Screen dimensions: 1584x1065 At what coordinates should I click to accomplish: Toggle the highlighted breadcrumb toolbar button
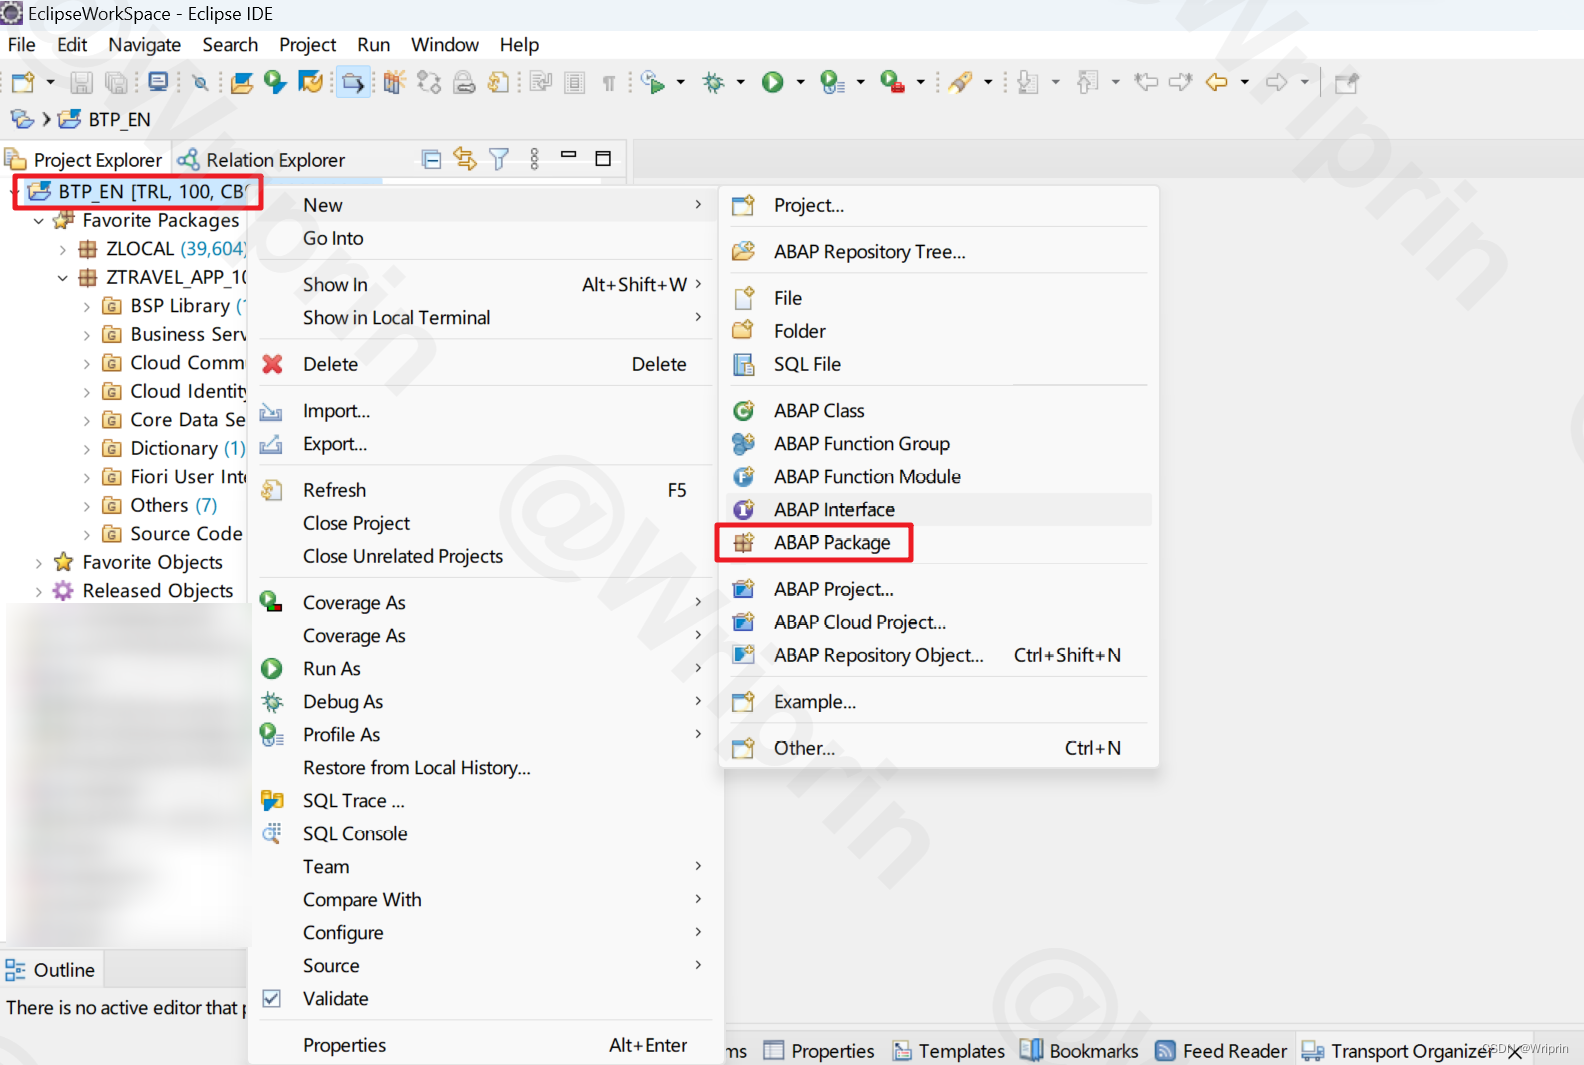tap(353, 83)
